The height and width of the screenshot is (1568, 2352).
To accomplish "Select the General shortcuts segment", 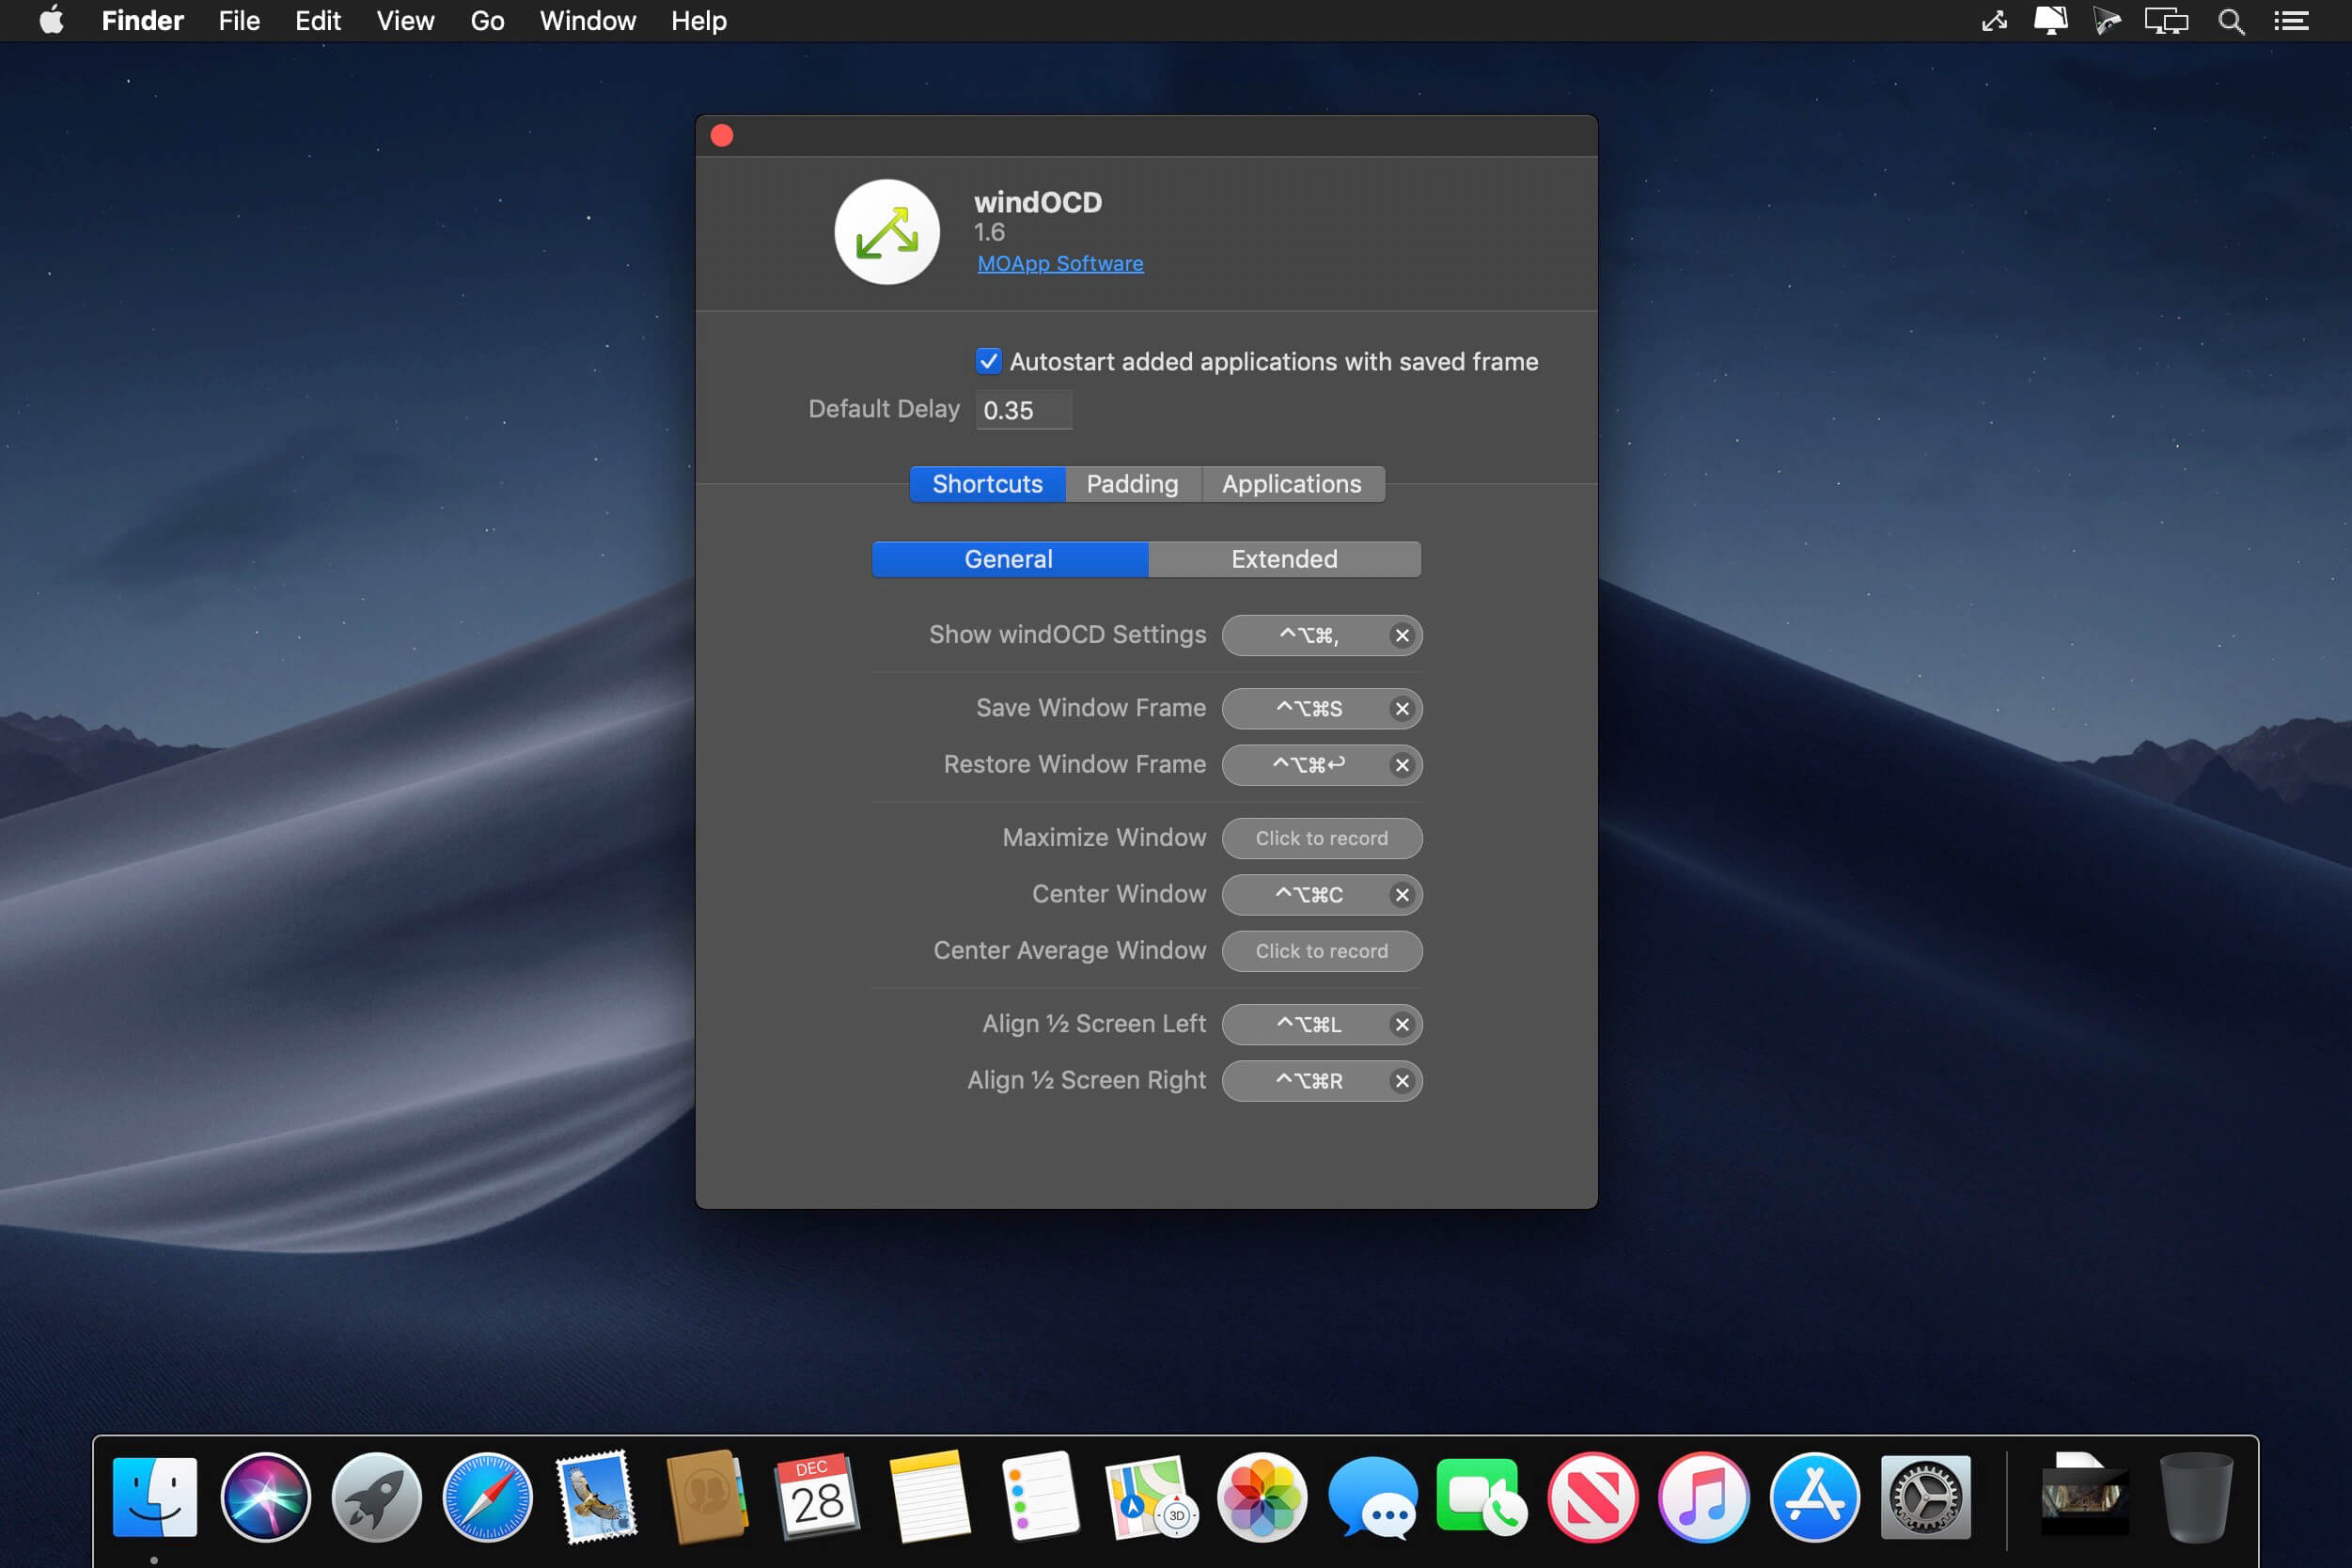I will pos(1008,559).
